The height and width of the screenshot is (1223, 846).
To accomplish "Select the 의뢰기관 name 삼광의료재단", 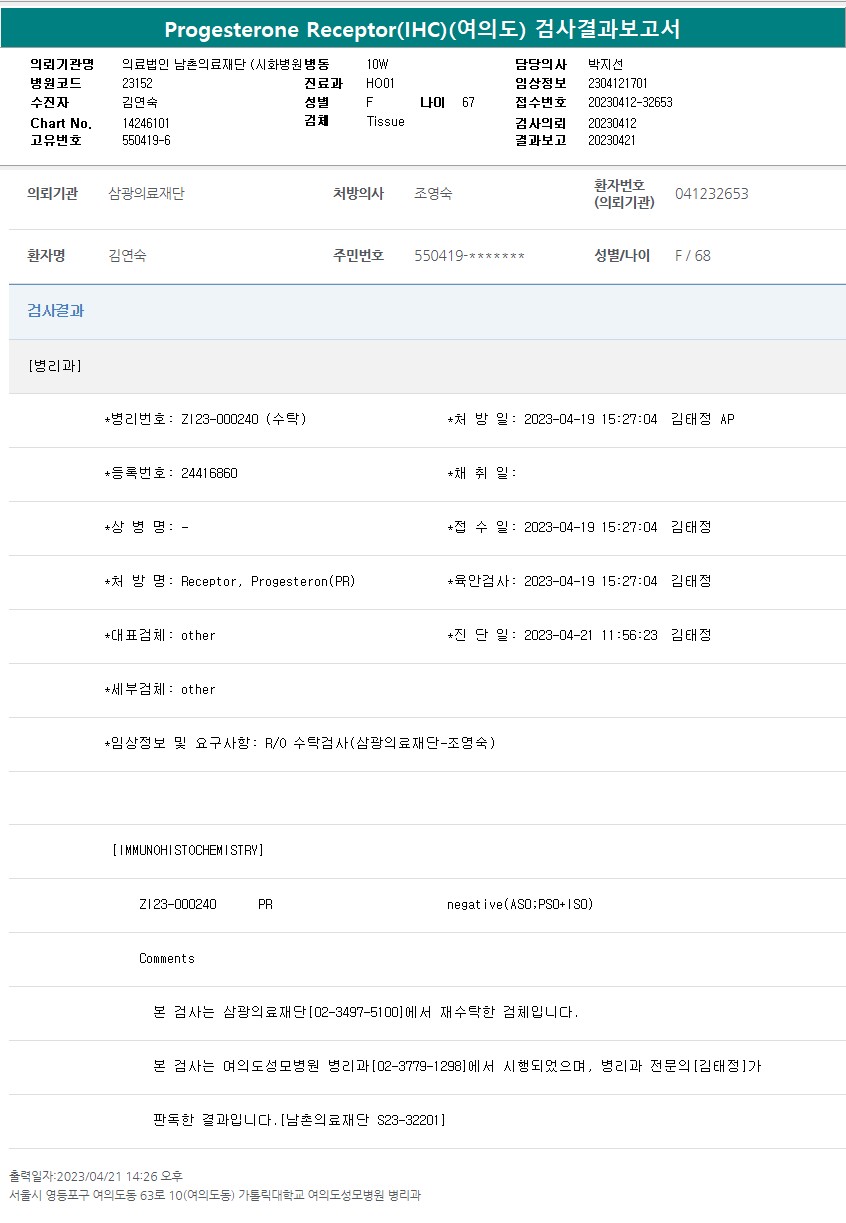I will (146, 194).
